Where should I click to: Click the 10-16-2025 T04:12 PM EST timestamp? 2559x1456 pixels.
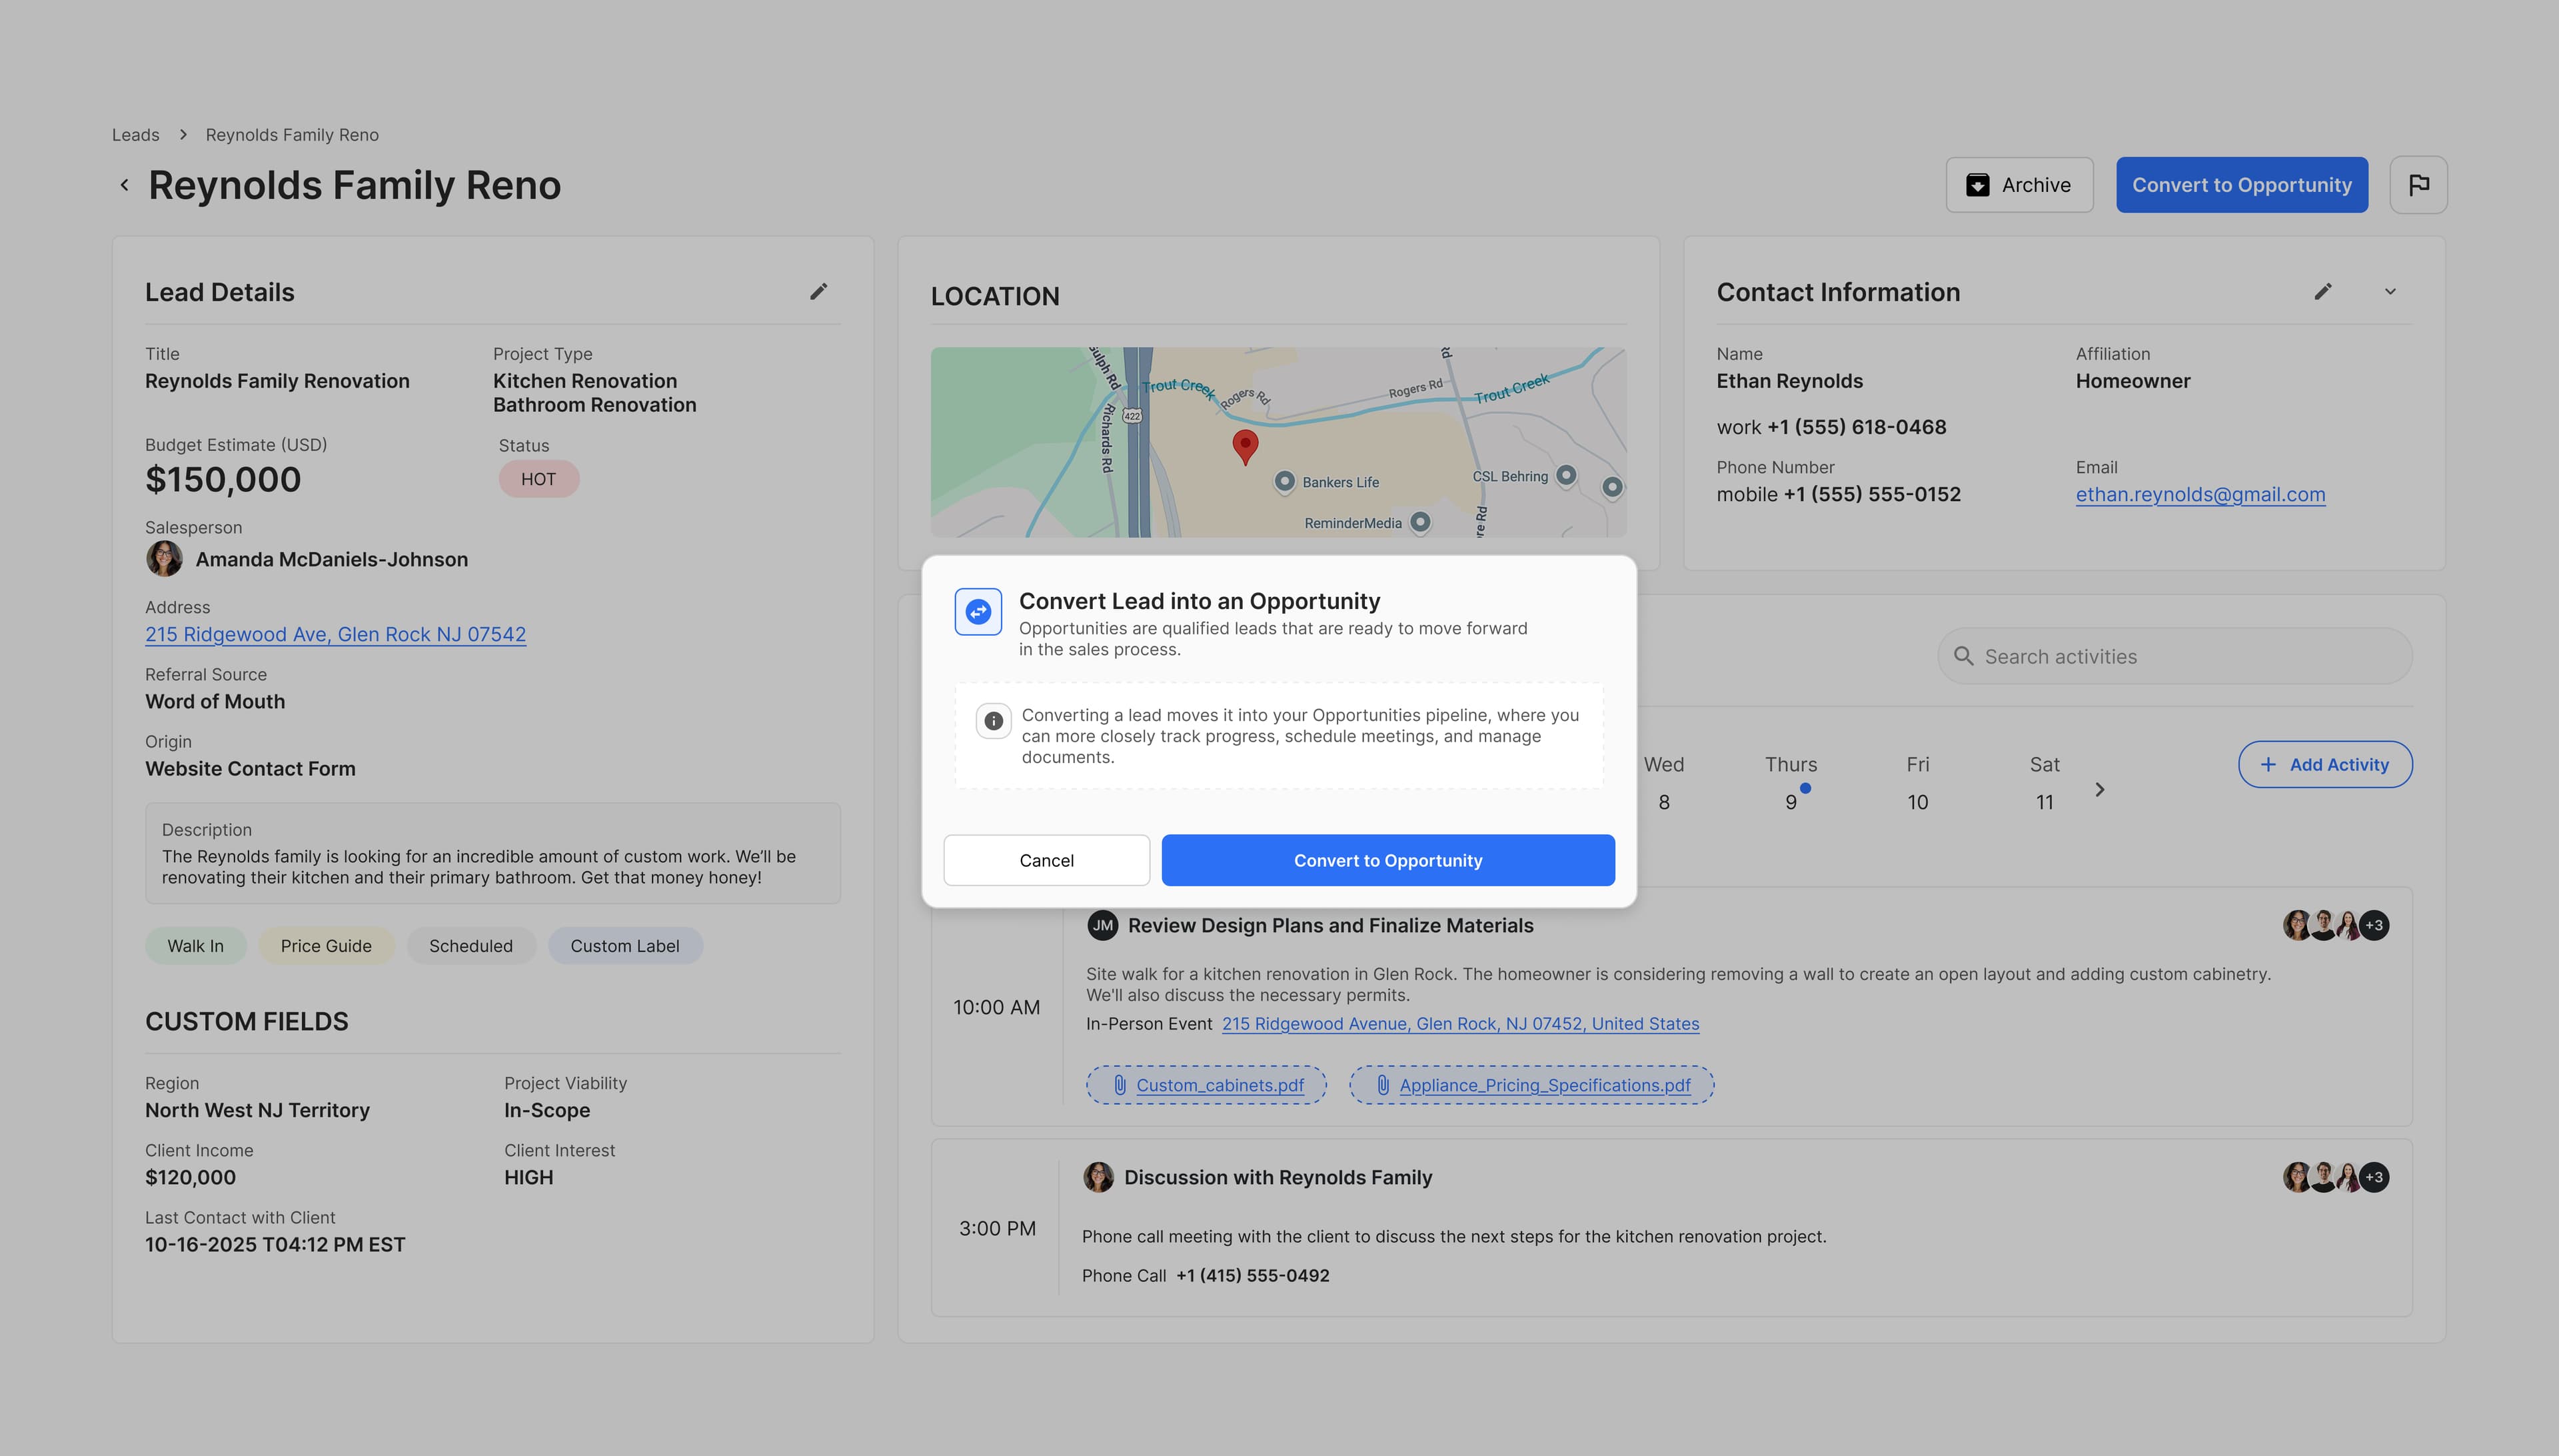pyautogui.click(x=275, y=1244)
